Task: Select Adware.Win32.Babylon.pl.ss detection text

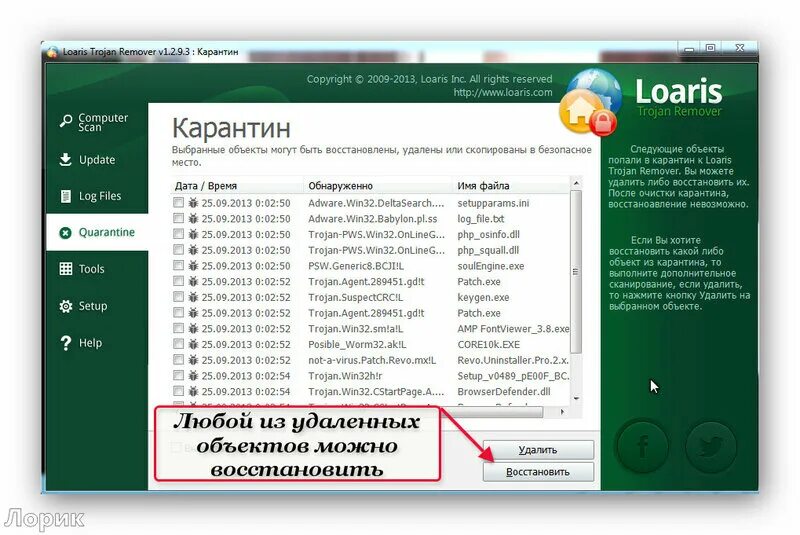Action: tap(372, 219)
